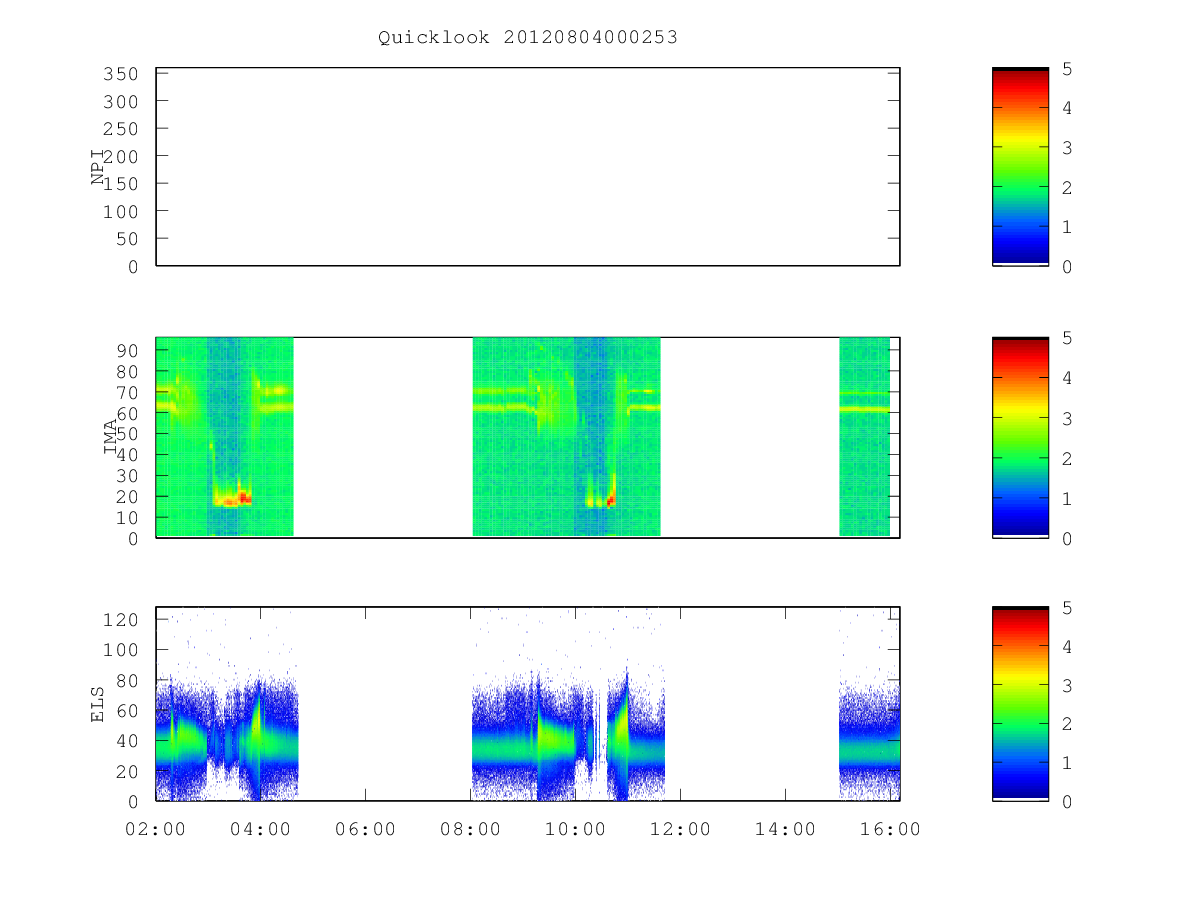This screenshot has height=900, width=1200.
Task: Click the 08:00 time axis label
Action: 471,829
